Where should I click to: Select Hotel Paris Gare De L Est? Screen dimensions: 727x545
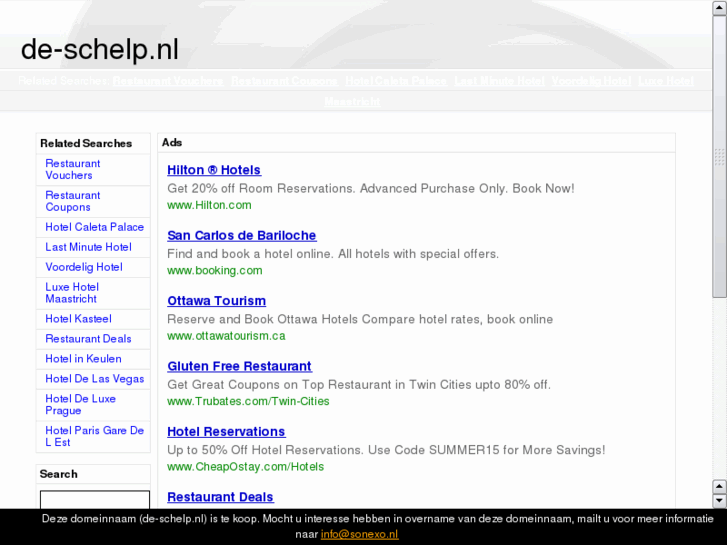point(95,436)
